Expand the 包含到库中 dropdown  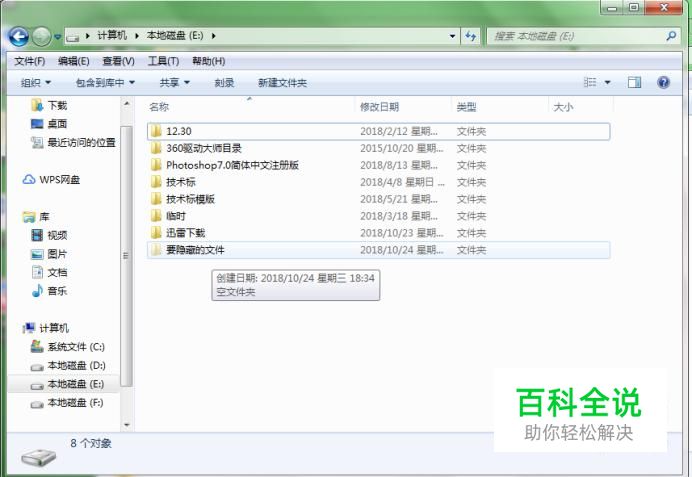point(105,83)
